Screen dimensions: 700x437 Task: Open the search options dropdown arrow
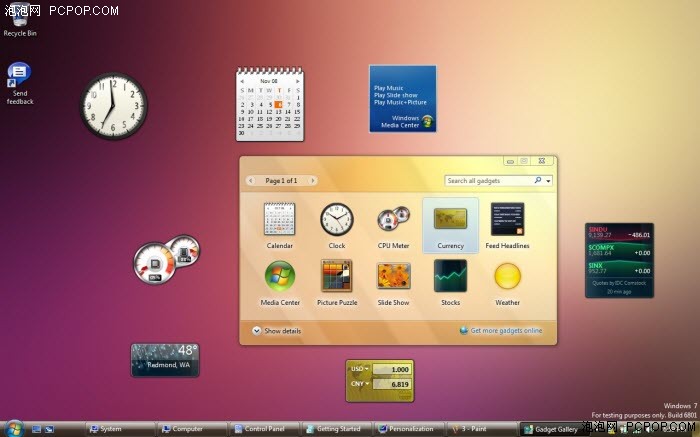(x=548, y=181)
